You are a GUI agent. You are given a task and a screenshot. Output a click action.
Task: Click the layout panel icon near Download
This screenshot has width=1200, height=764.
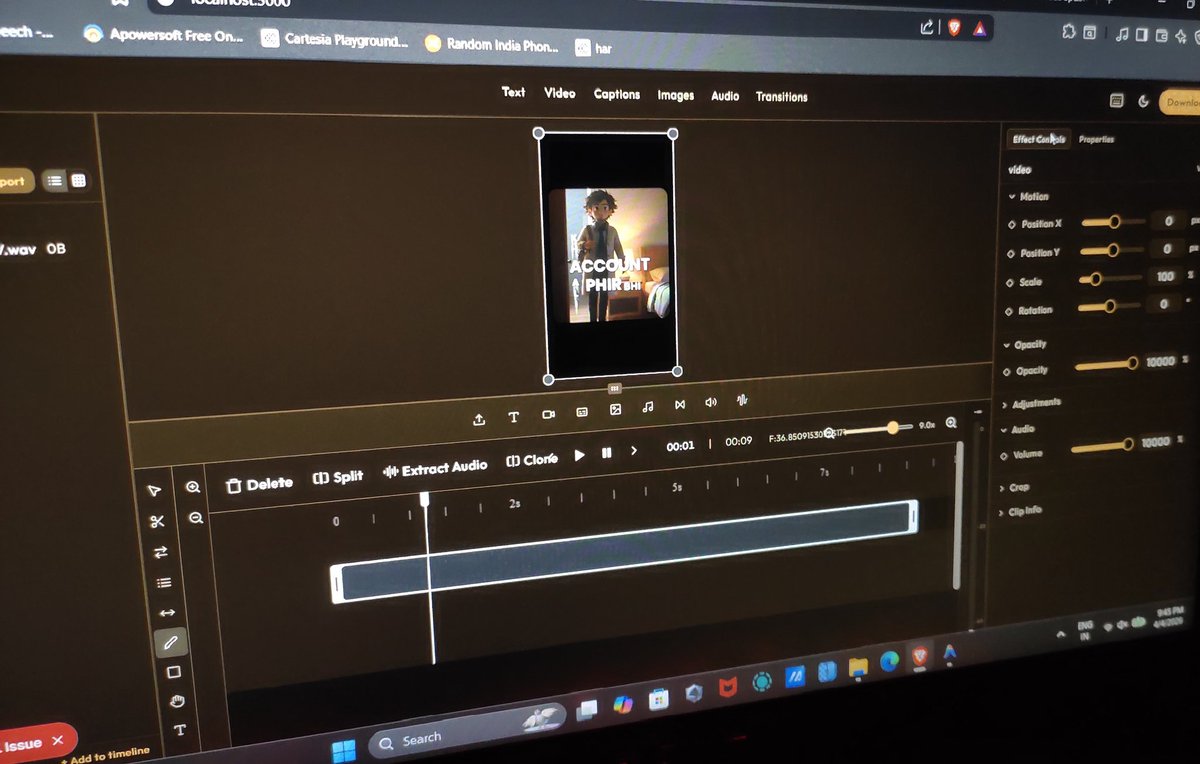point(1118,101)
